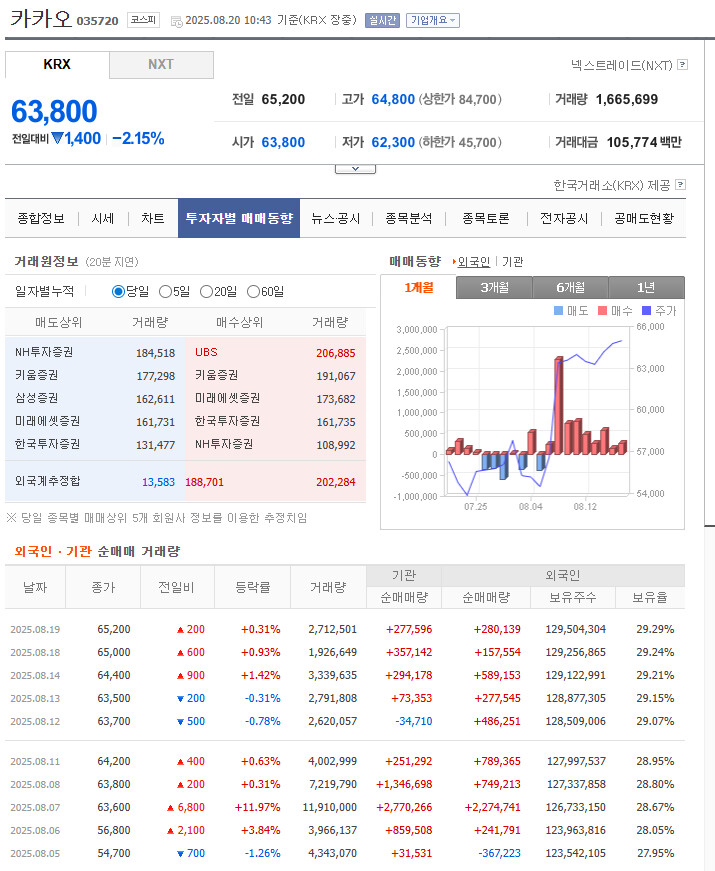Open the 기업개요 dropdown
The width and height of the screenshot is (715, 871).
tap(433, 21)
